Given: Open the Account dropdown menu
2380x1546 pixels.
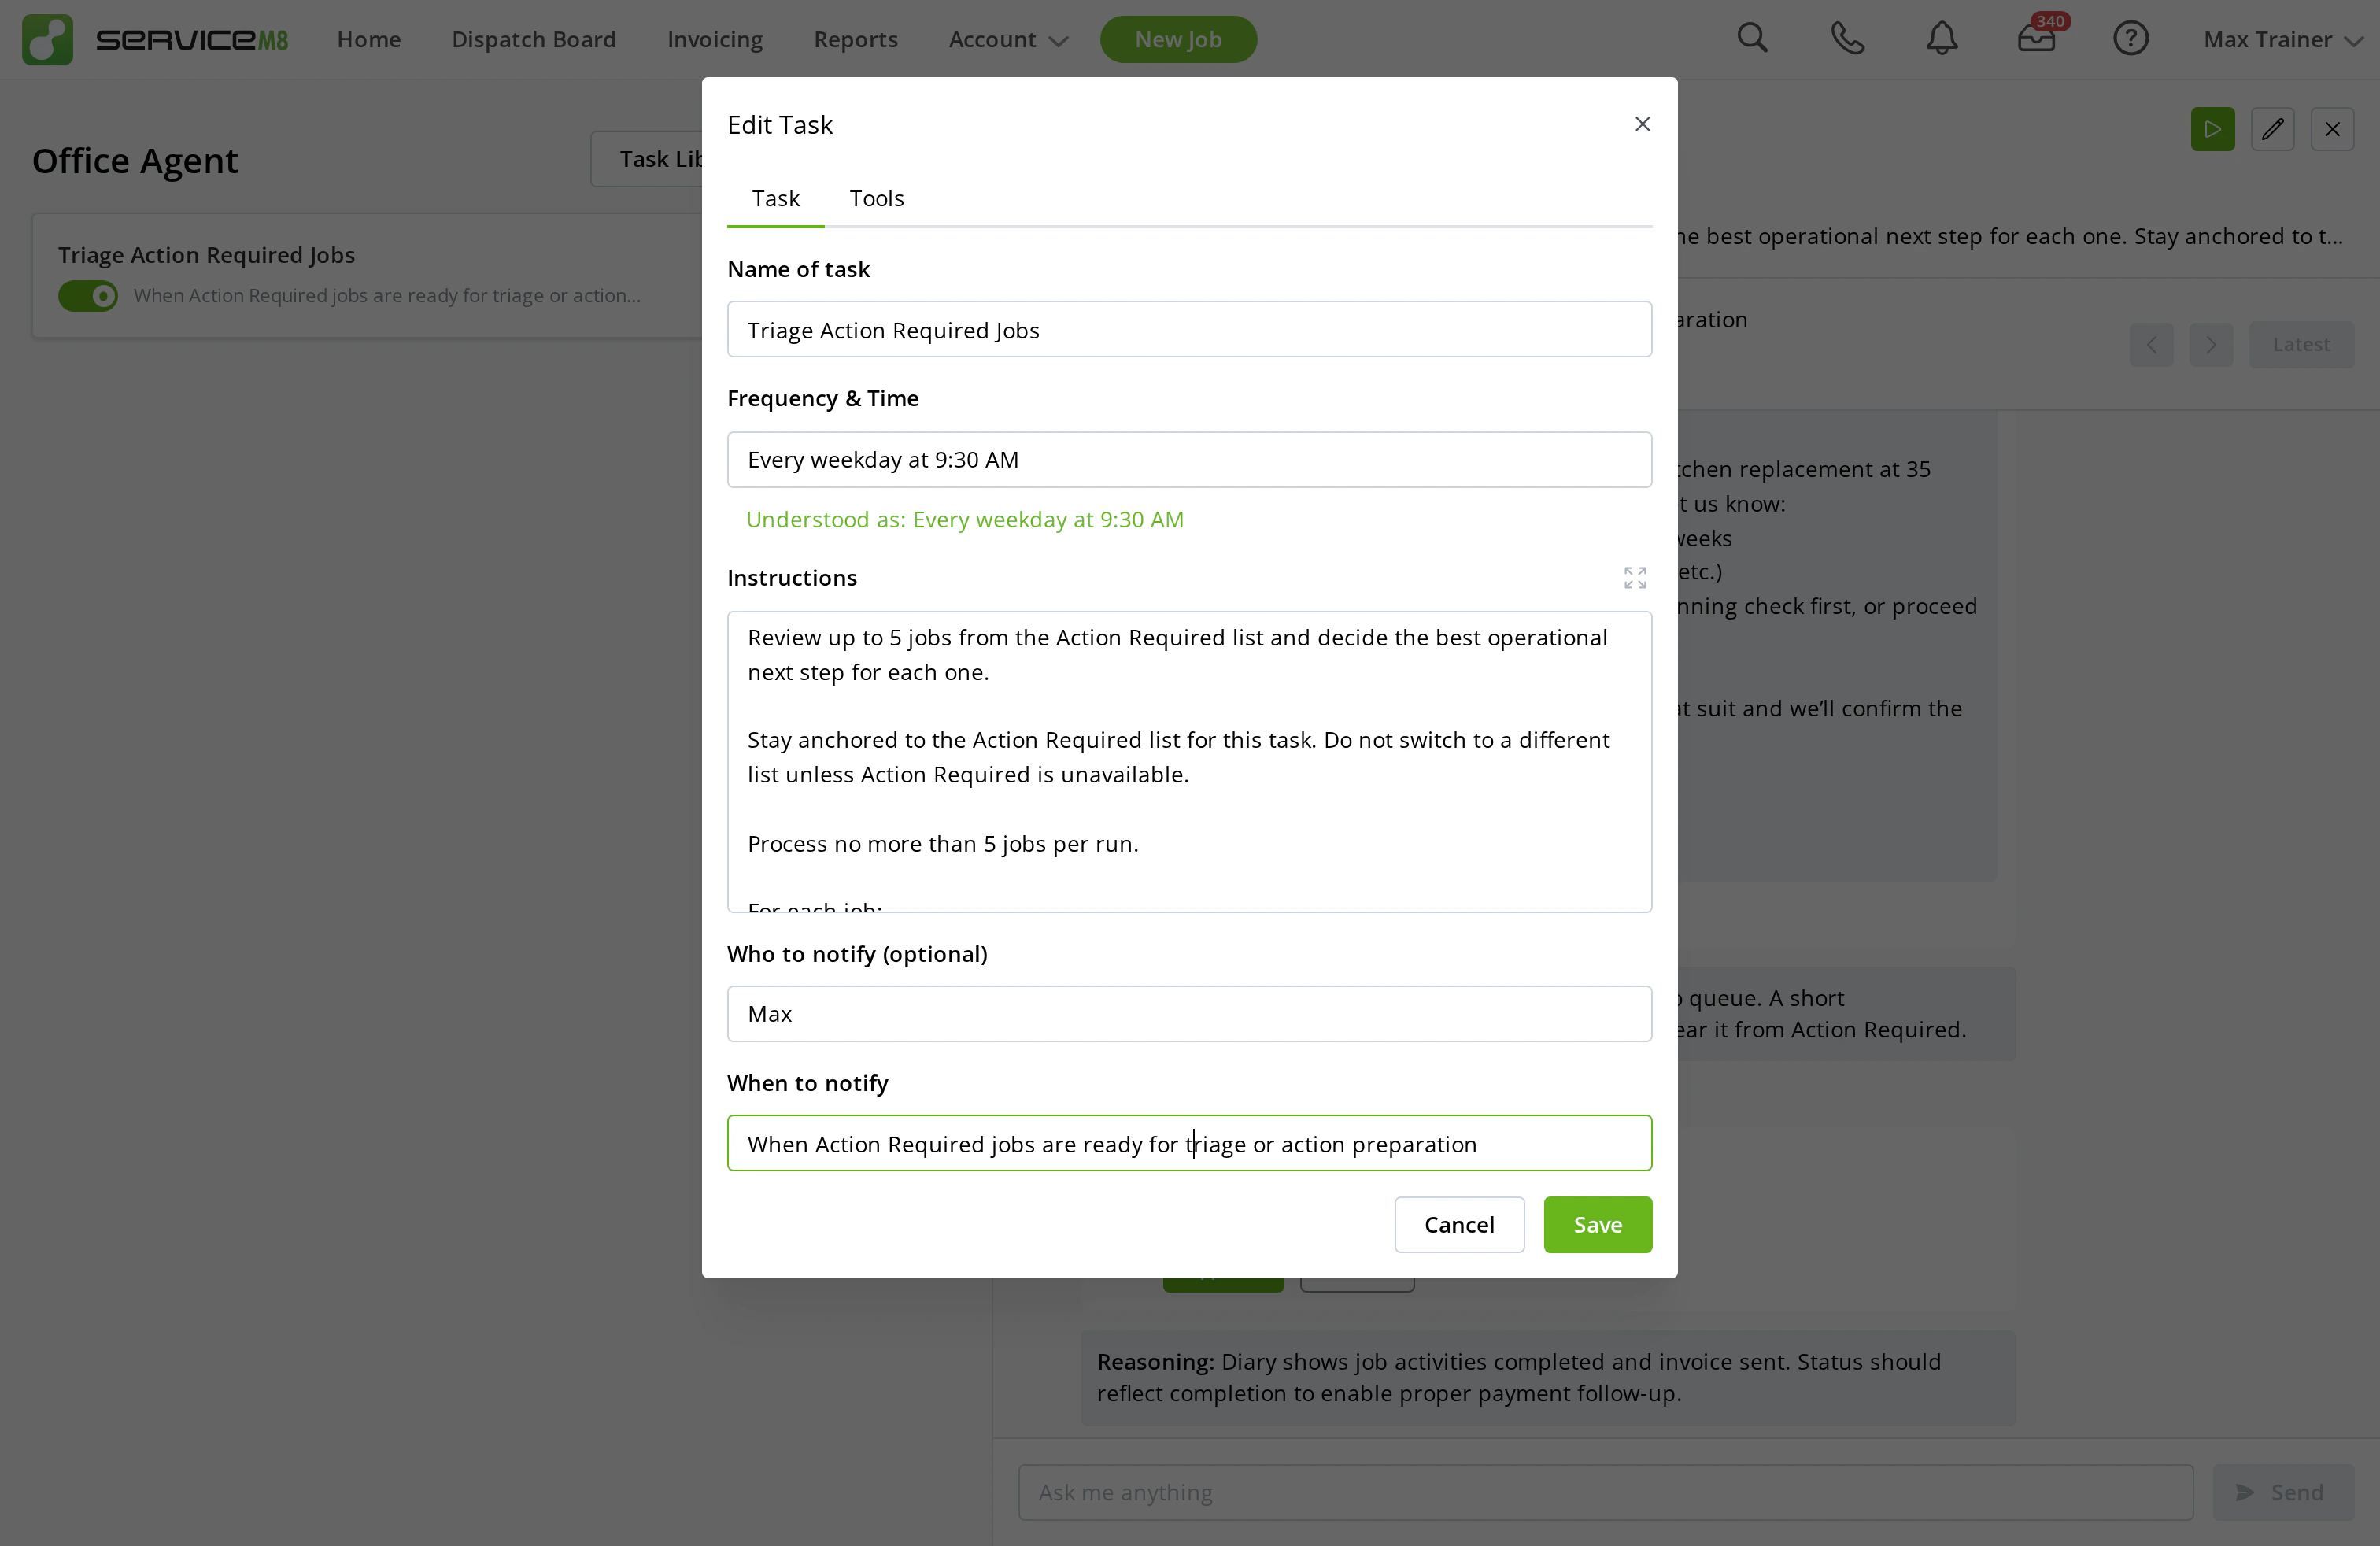Looking at the screenshot, I should click(1007, 40).
